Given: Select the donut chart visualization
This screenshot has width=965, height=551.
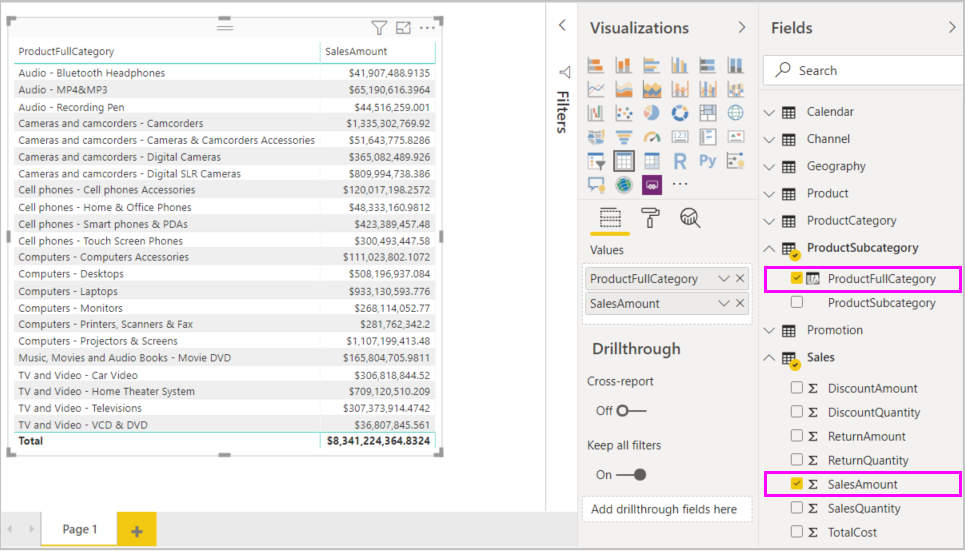Looking at the screenshot, I should click(x=680, y=113).
